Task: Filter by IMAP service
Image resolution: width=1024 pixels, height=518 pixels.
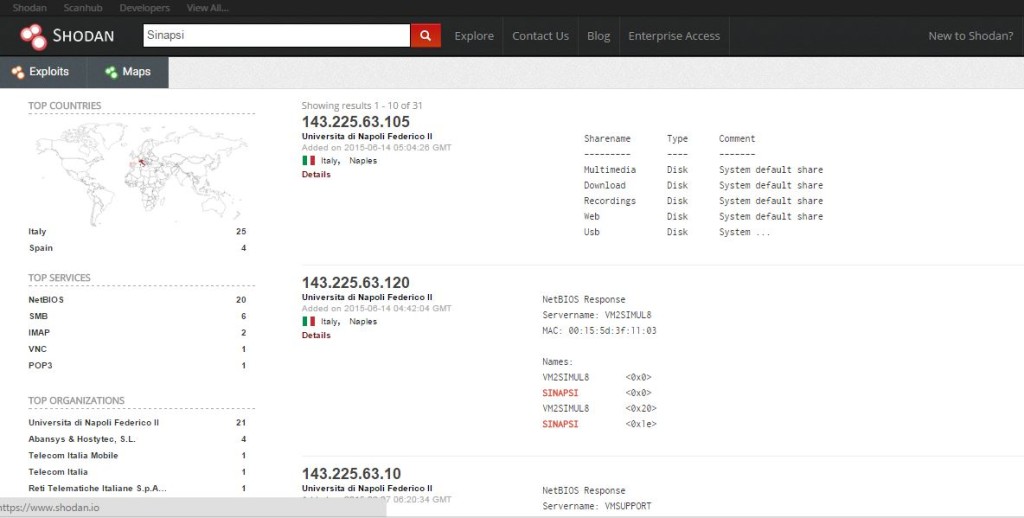Action: [39, 332]
